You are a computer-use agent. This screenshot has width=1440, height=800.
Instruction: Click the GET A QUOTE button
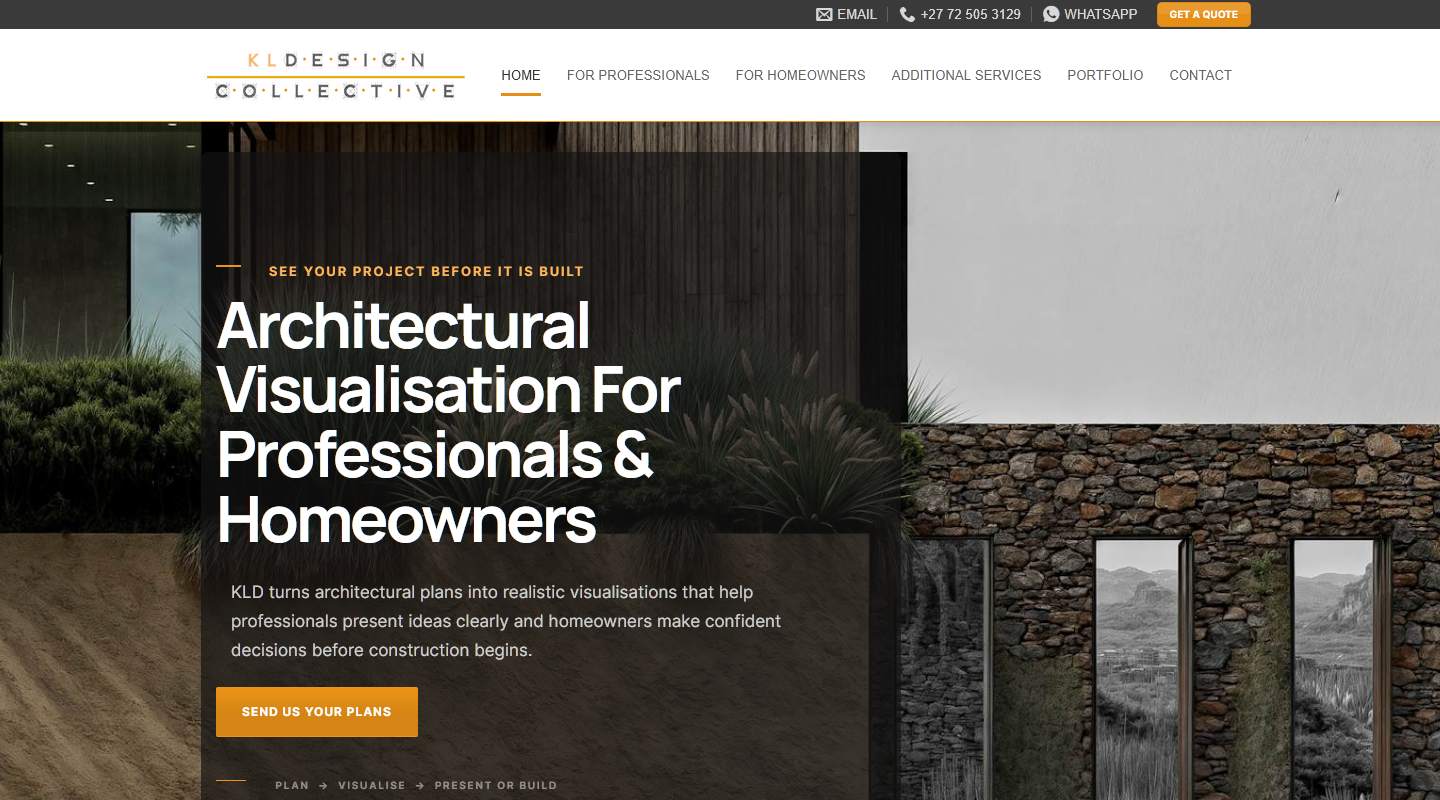[x=1204, y=14]
